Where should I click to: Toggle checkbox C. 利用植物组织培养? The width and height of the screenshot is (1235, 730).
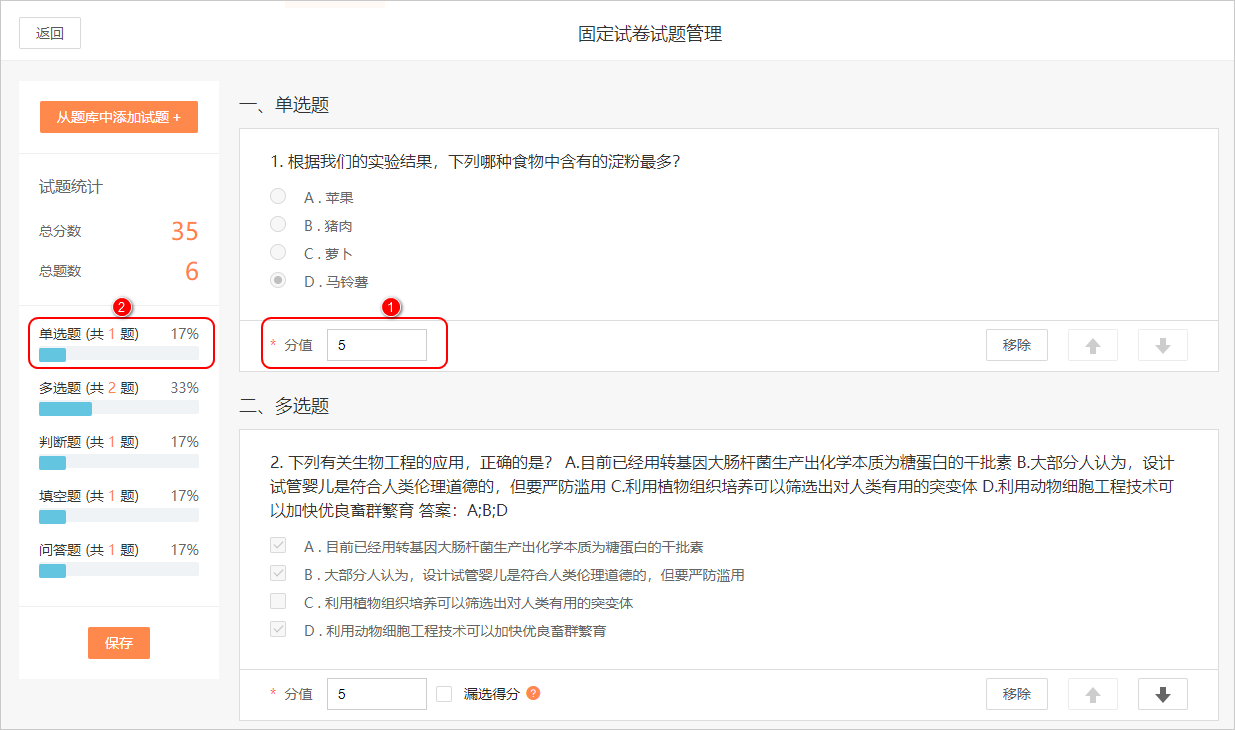[278, 602]
